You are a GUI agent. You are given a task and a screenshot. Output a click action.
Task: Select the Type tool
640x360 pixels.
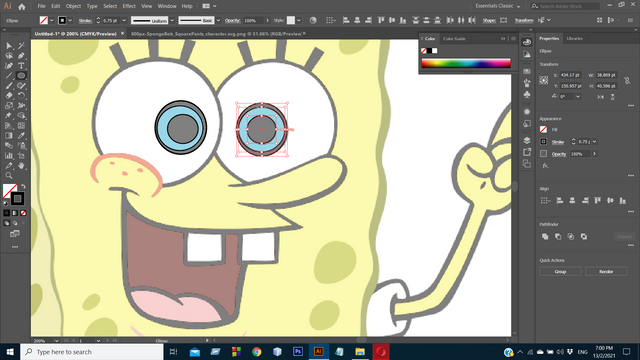coord(21,66)
